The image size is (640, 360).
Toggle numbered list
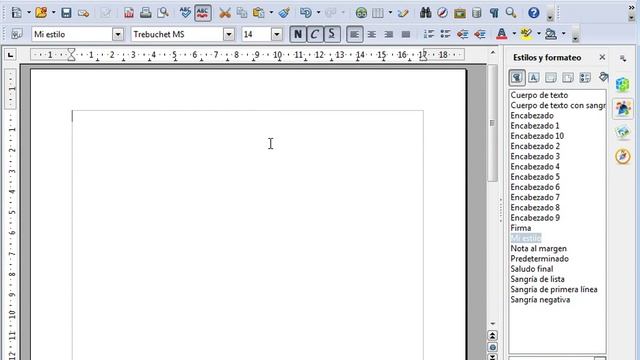point(429,34)
